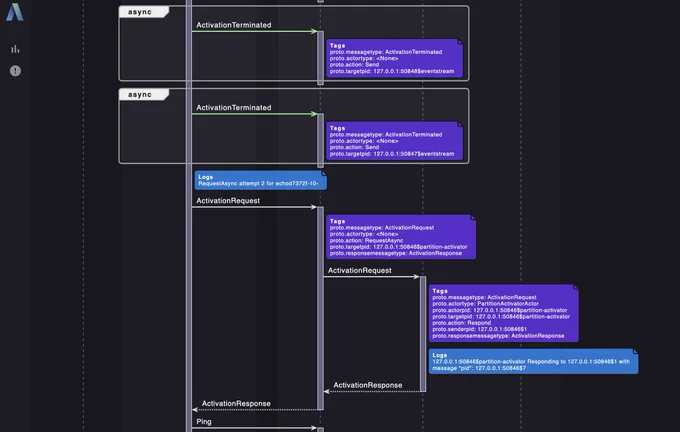Click 'proto.action: RequestAsync' tag line
Screen dimensions: 680x432
366,240
